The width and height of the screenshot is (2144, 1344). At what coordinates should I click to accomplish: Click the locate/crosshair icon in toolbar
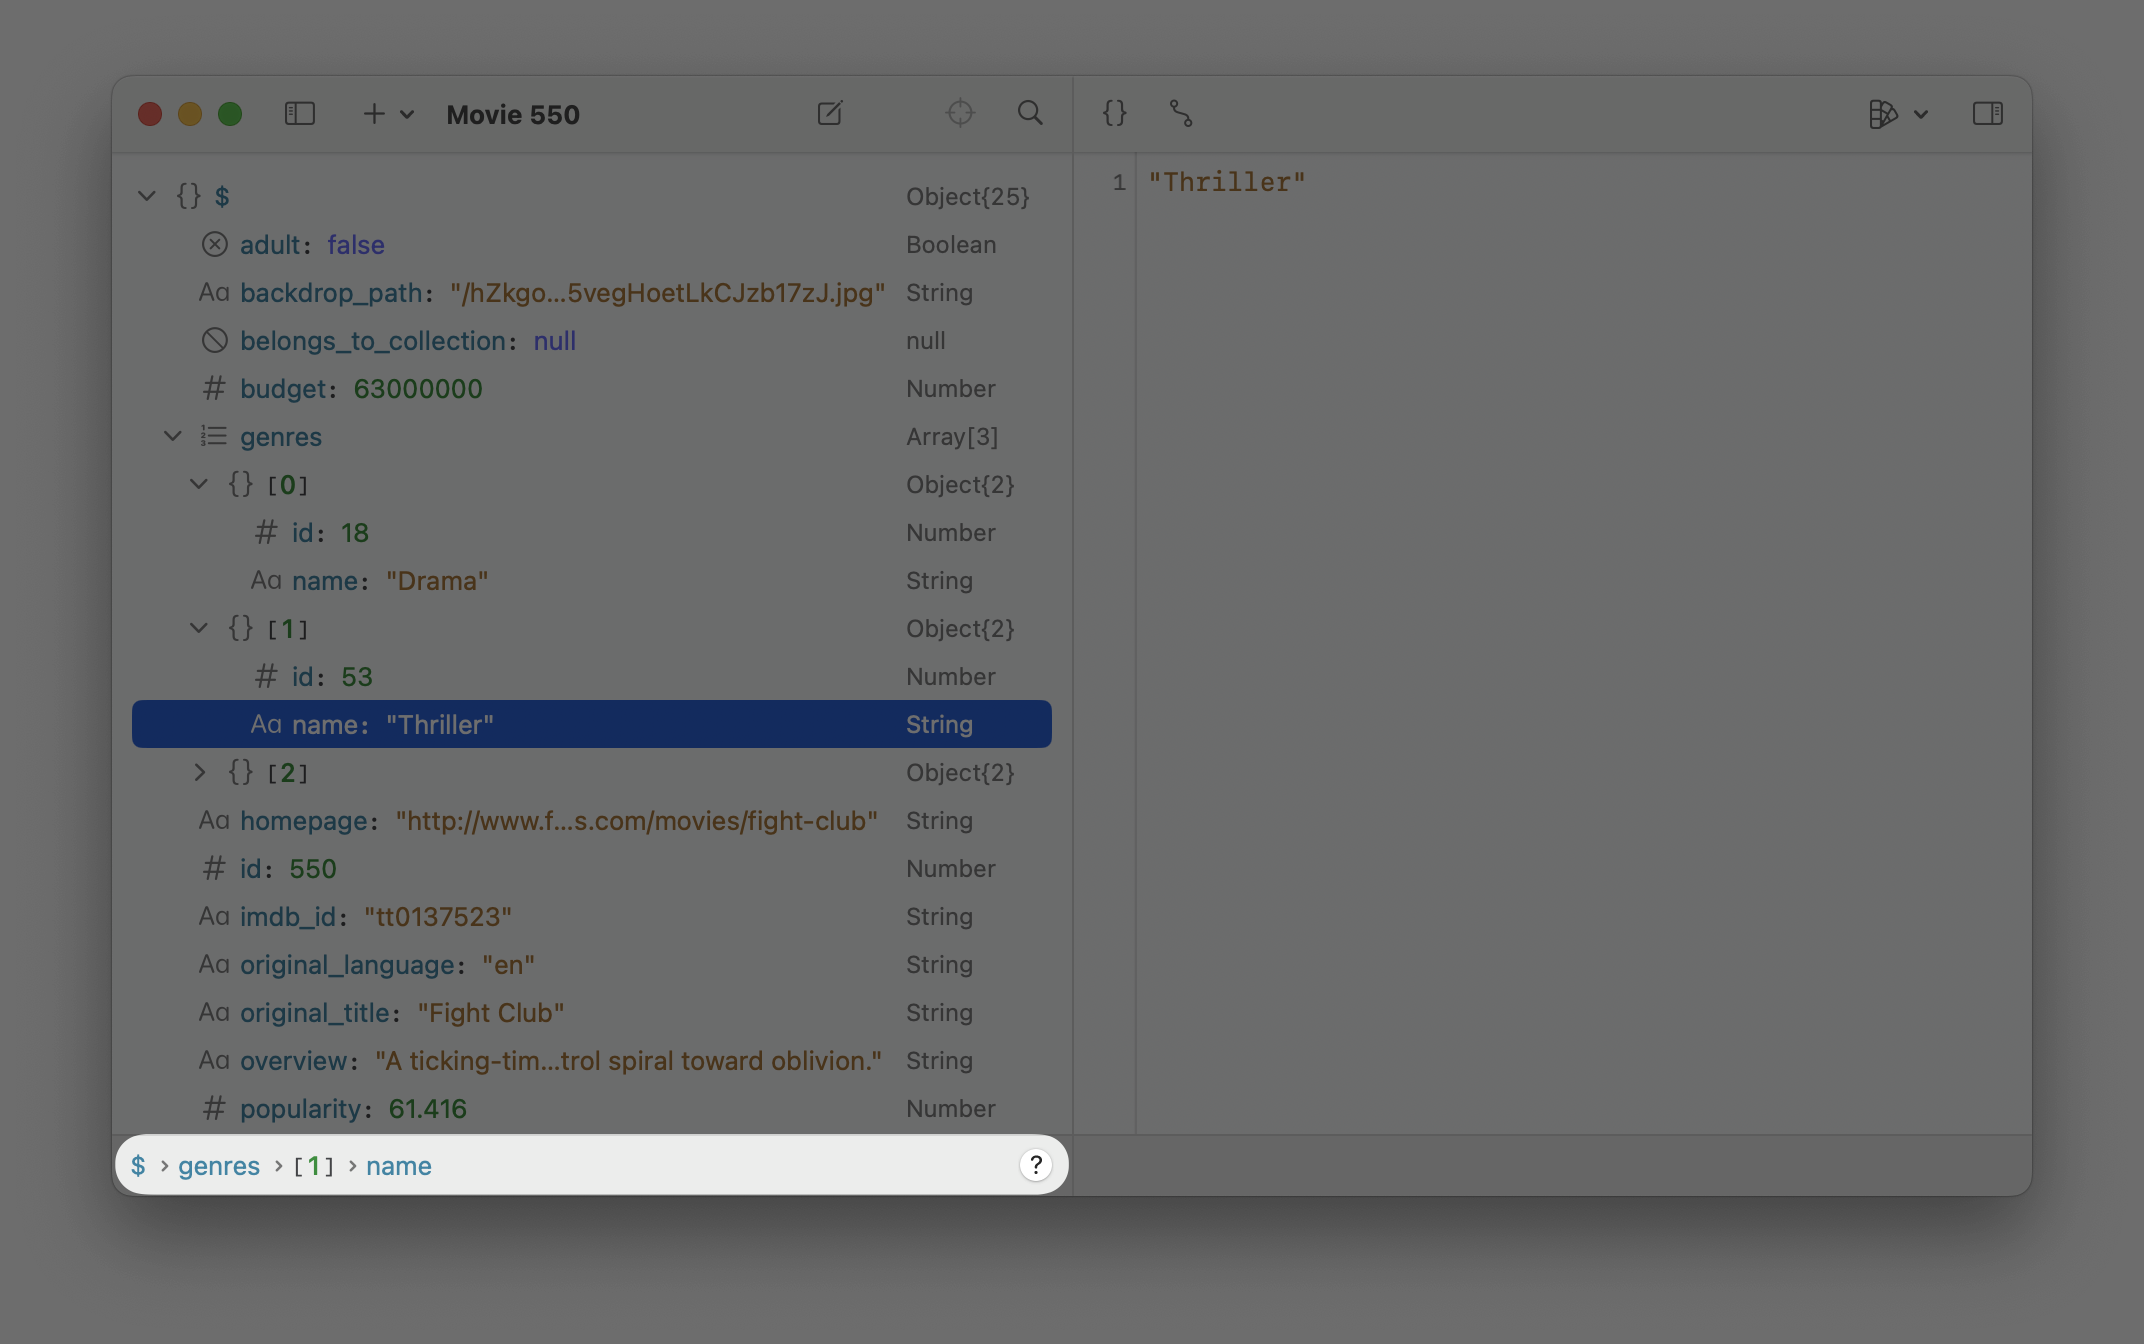(x=960, y=113)
